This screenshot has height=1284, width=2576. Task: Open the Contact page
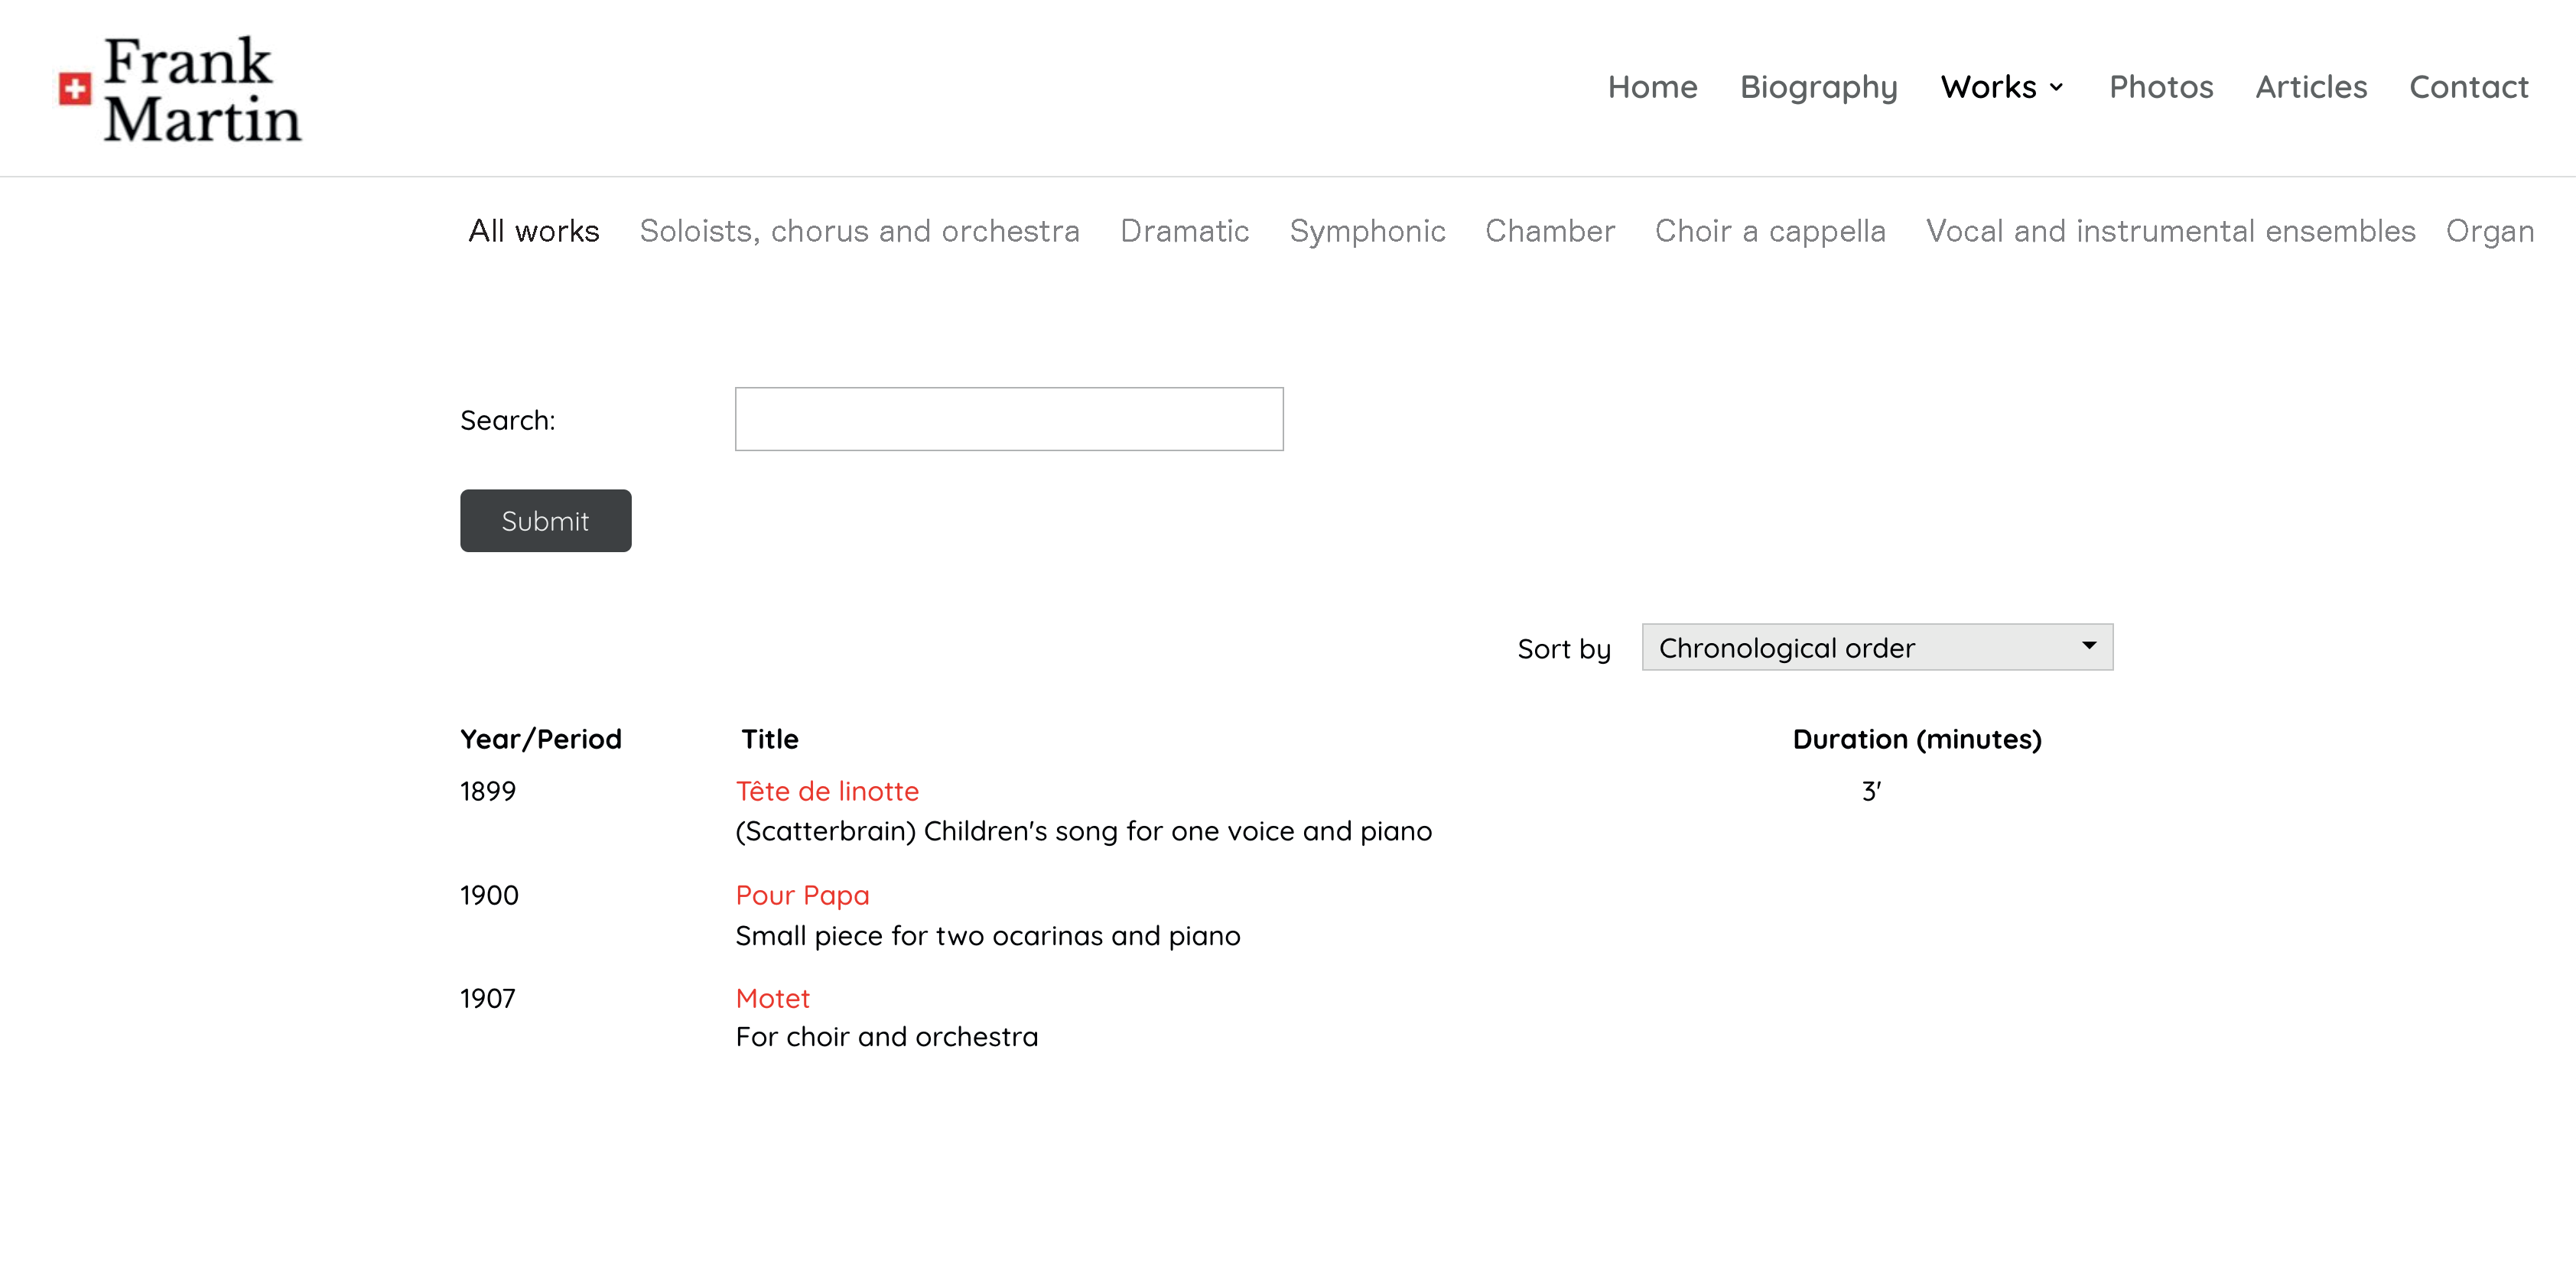tap(2468, 87)
